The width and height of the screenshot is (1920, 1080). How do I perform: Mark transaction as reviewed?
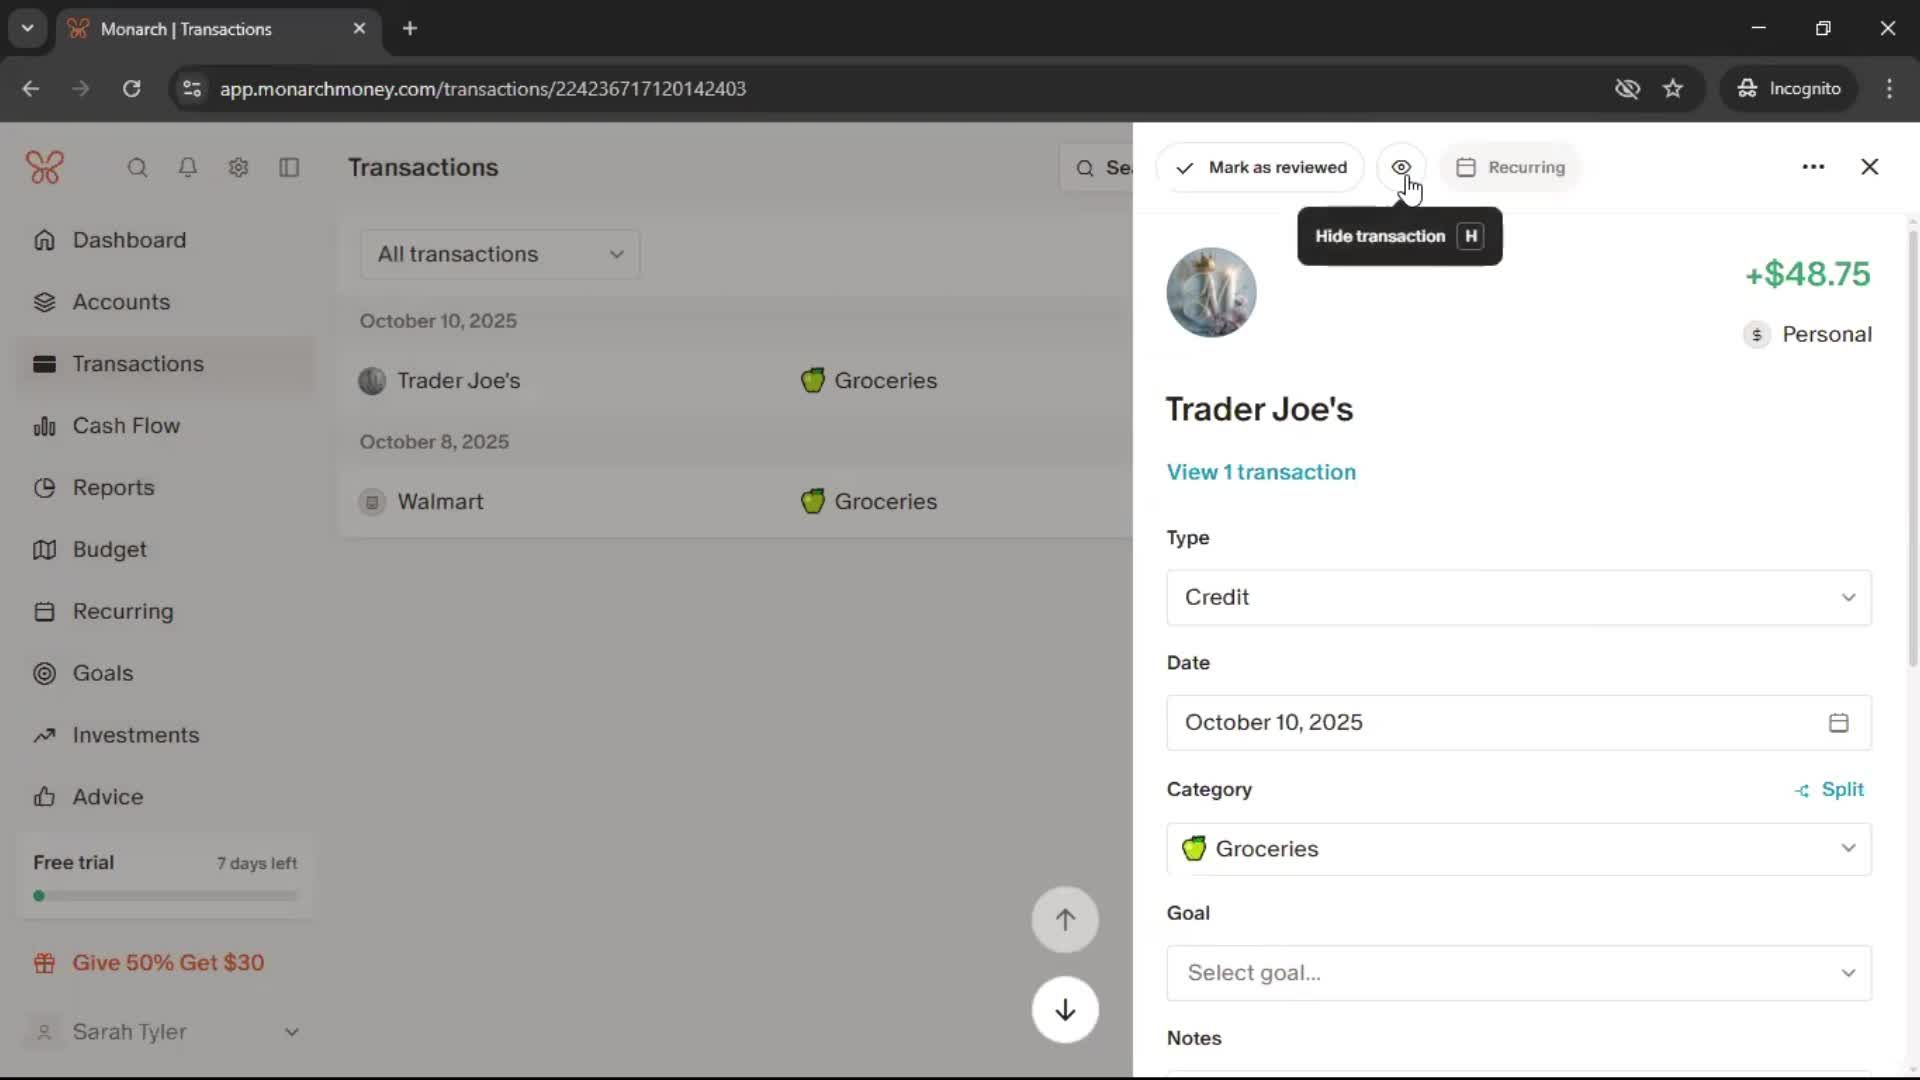tap(1261, 167)
